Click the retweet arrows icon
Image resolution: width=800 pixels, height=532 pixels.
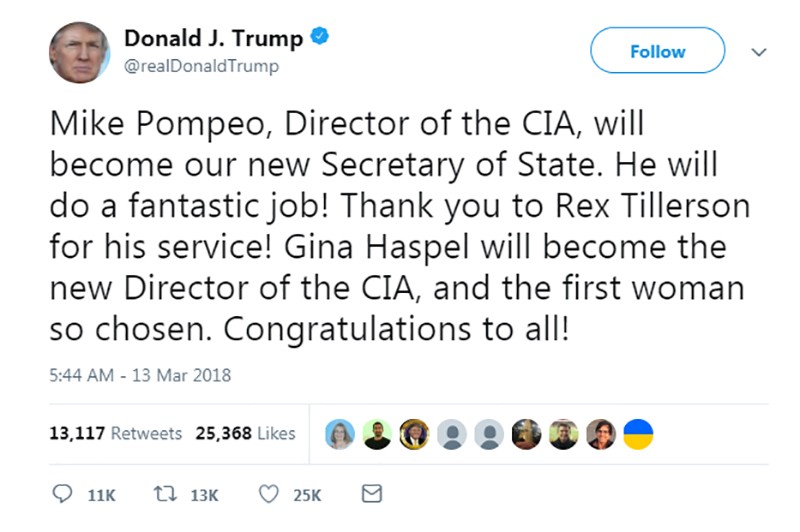point(165,494)
